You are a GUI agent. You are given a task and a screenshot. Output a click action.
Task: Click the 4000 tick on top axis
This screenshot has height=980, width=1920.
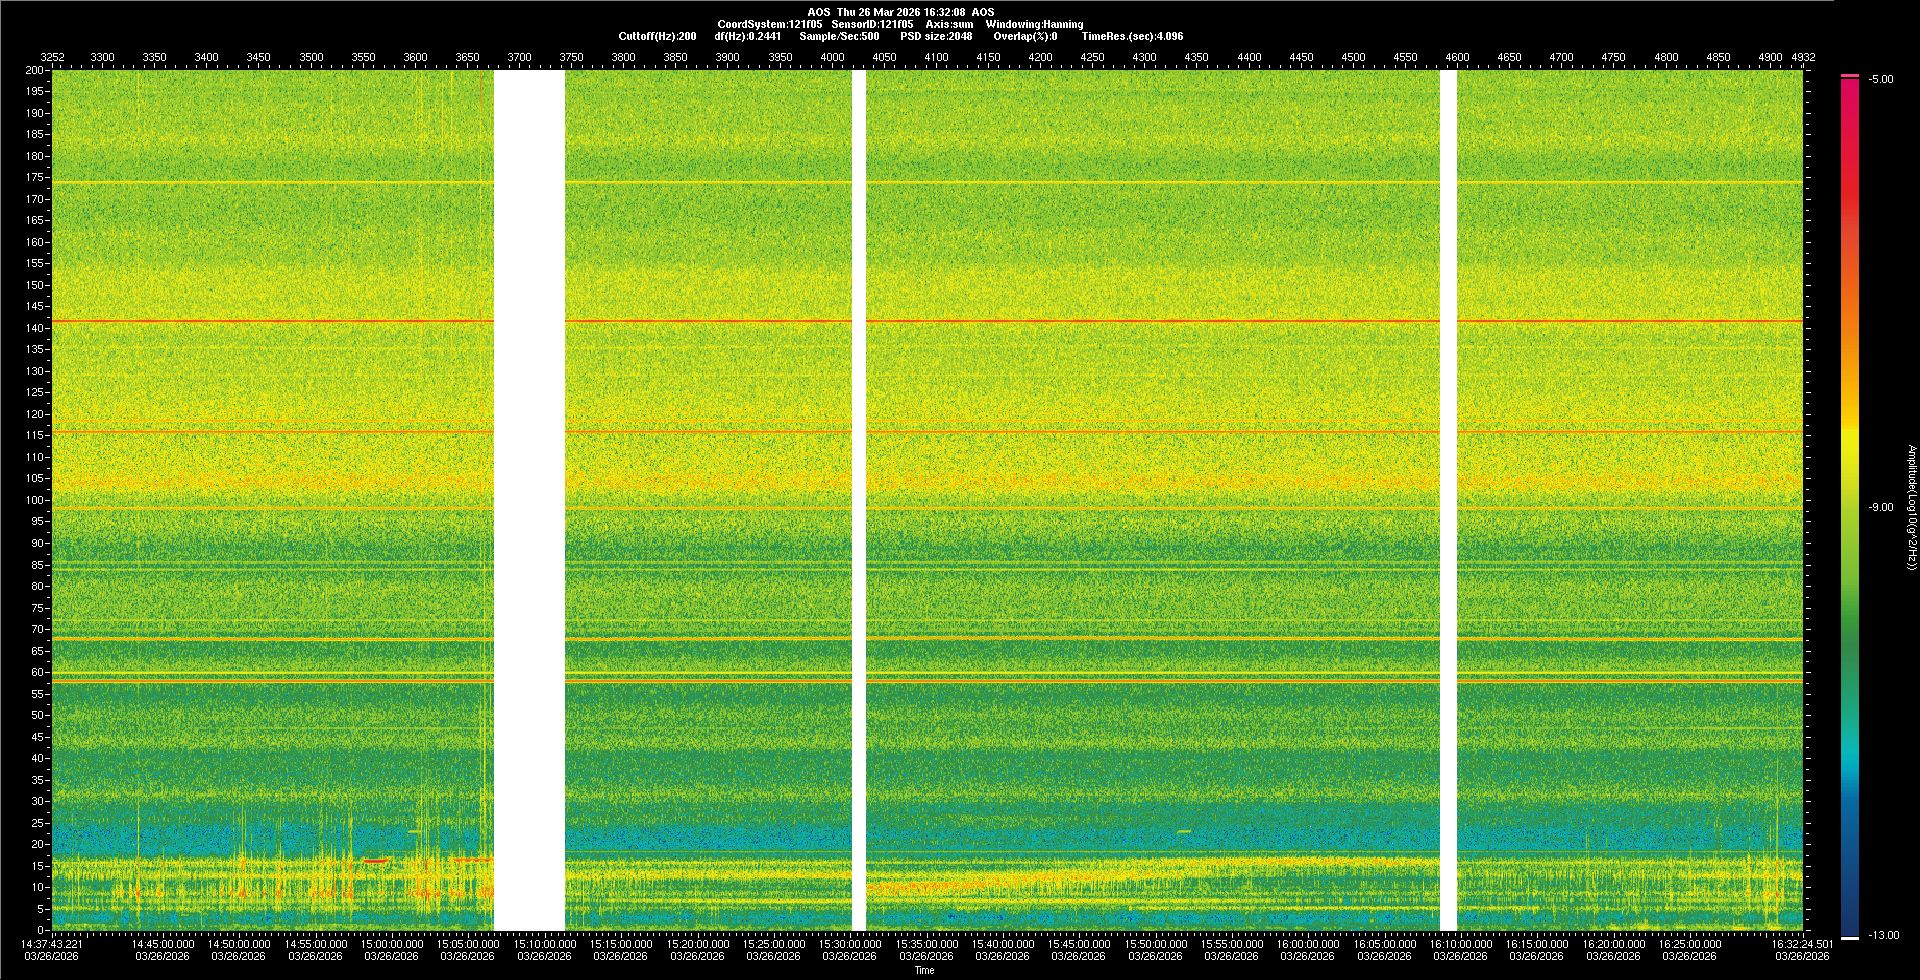coord(832,57)
